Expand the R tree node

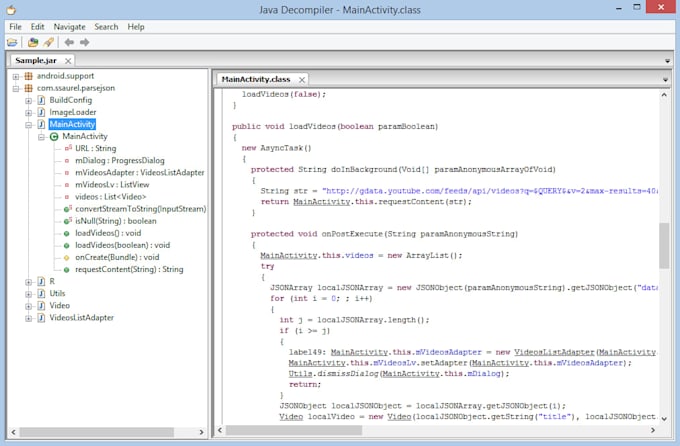point(29,282)
